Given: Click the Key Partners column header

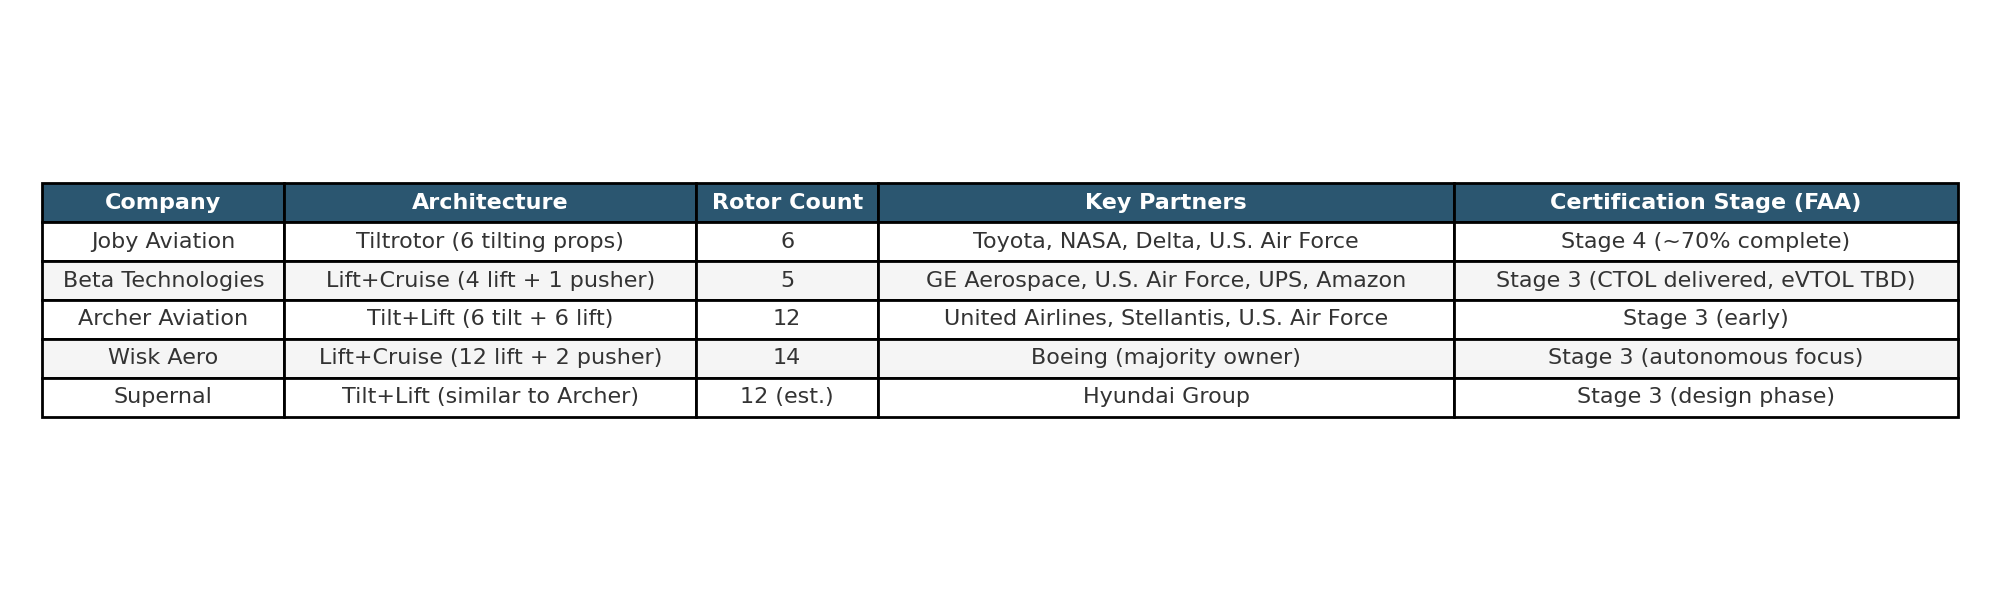Looking at the screenshot, I should pos(1166,203).
